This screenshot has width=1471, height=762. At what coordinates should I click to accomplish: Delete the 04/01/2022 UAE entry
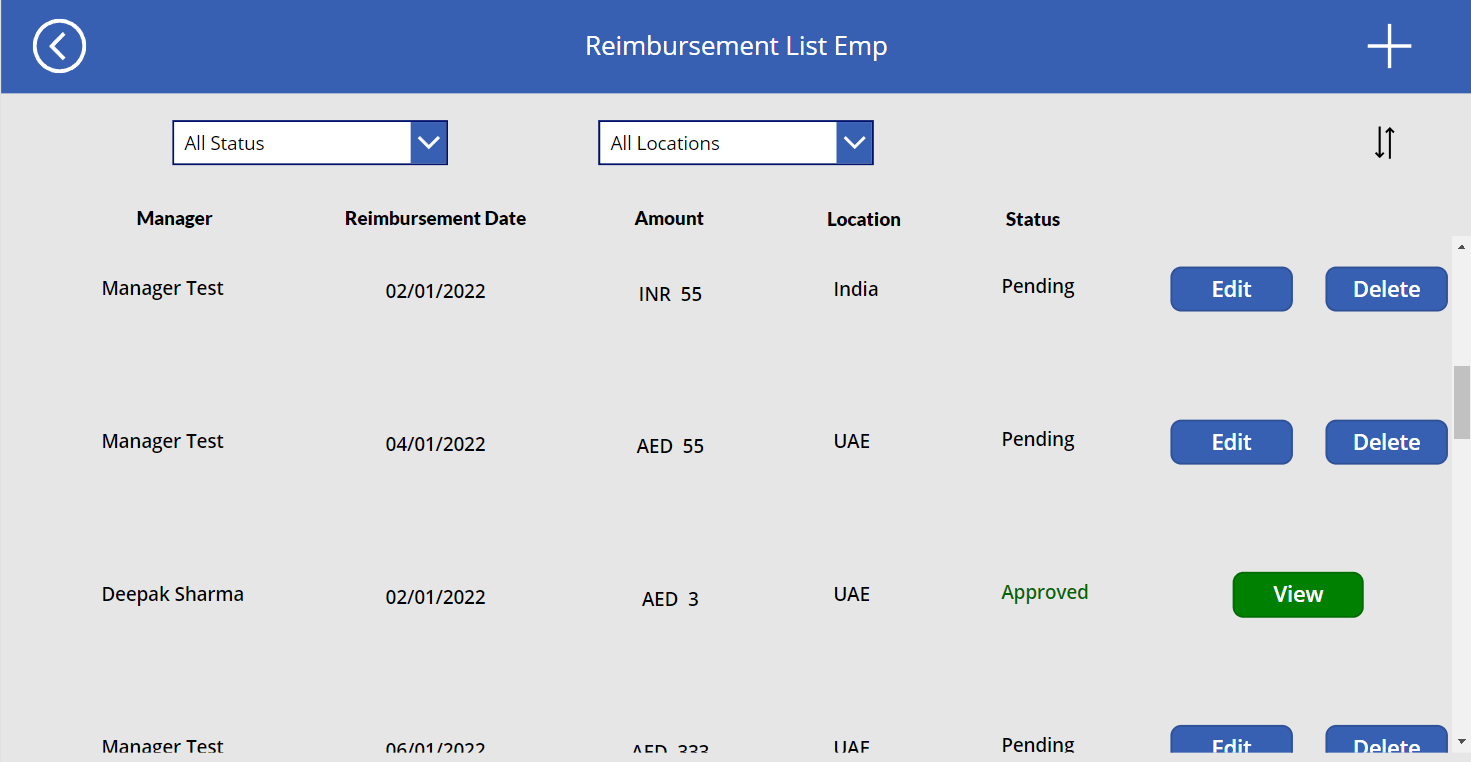pos(1386,442)
